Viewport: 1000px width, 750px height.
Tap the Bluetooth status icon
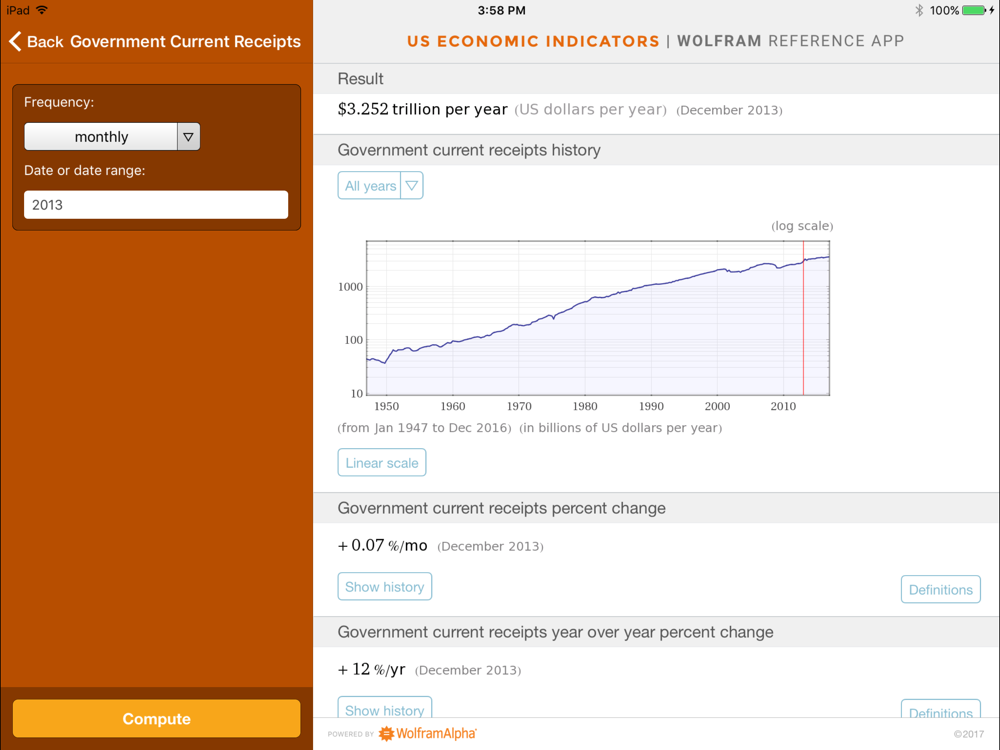coord(919,10)
